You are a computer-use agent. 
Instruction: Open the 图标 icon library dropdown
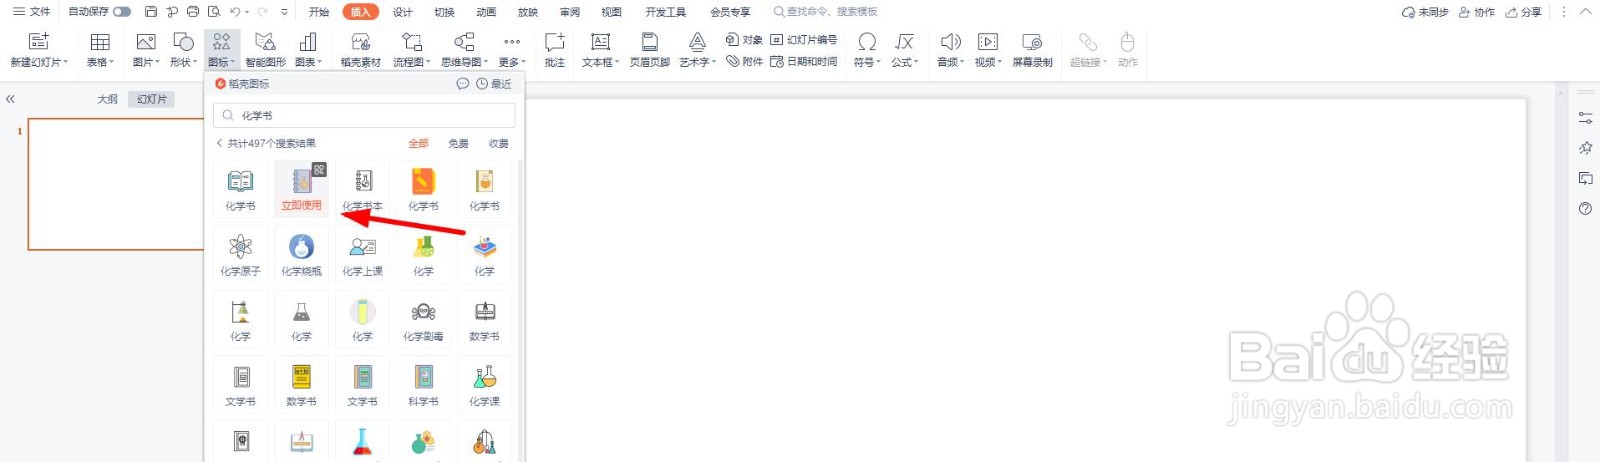coord(221,49)
